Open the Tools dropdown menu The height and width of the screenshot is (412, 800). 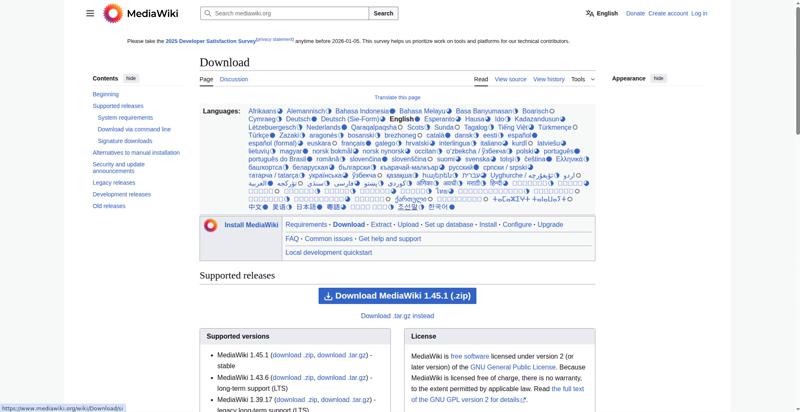point(582,79)
